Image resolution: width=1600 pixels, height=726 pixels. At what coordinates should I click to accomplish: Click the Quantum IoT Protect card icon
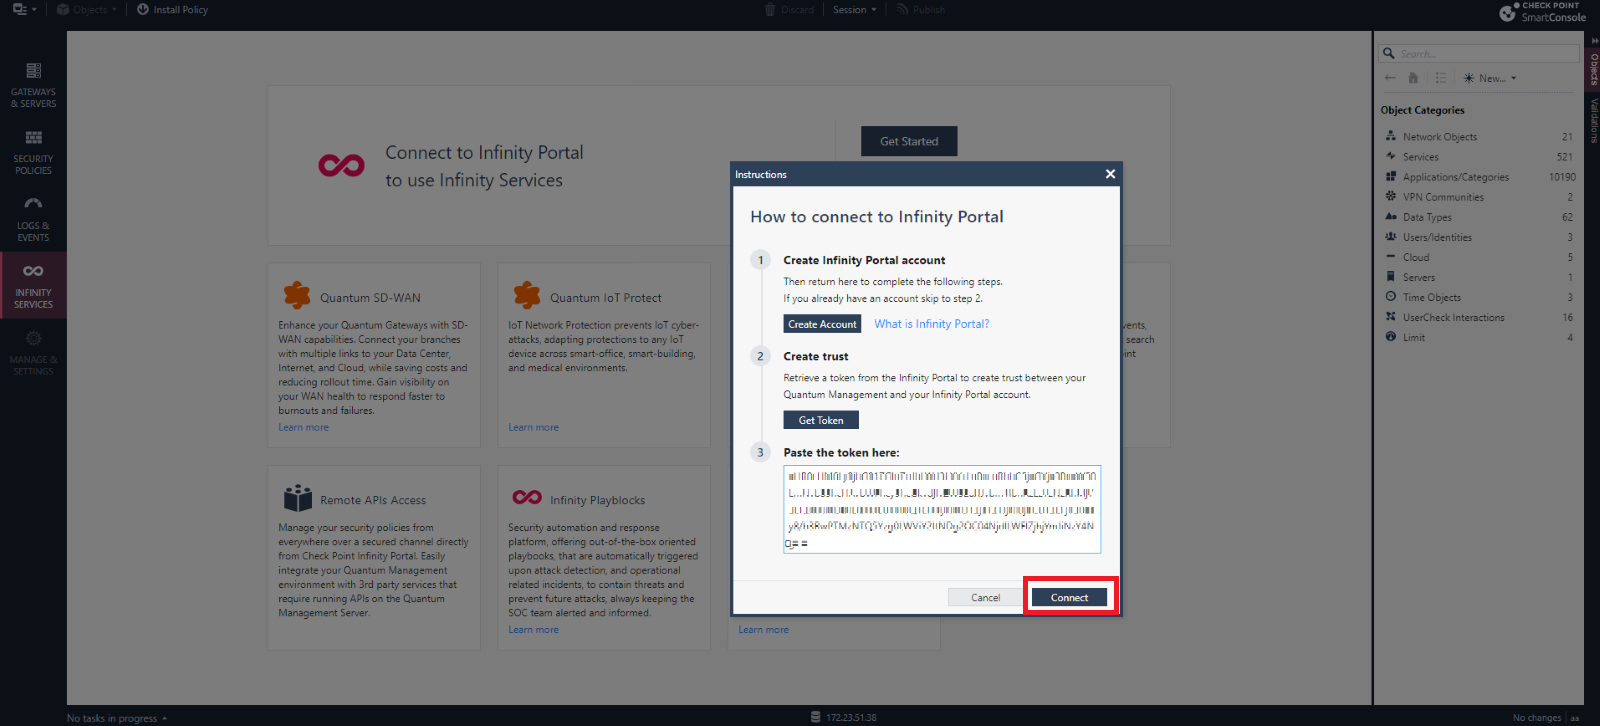[526, 295]
